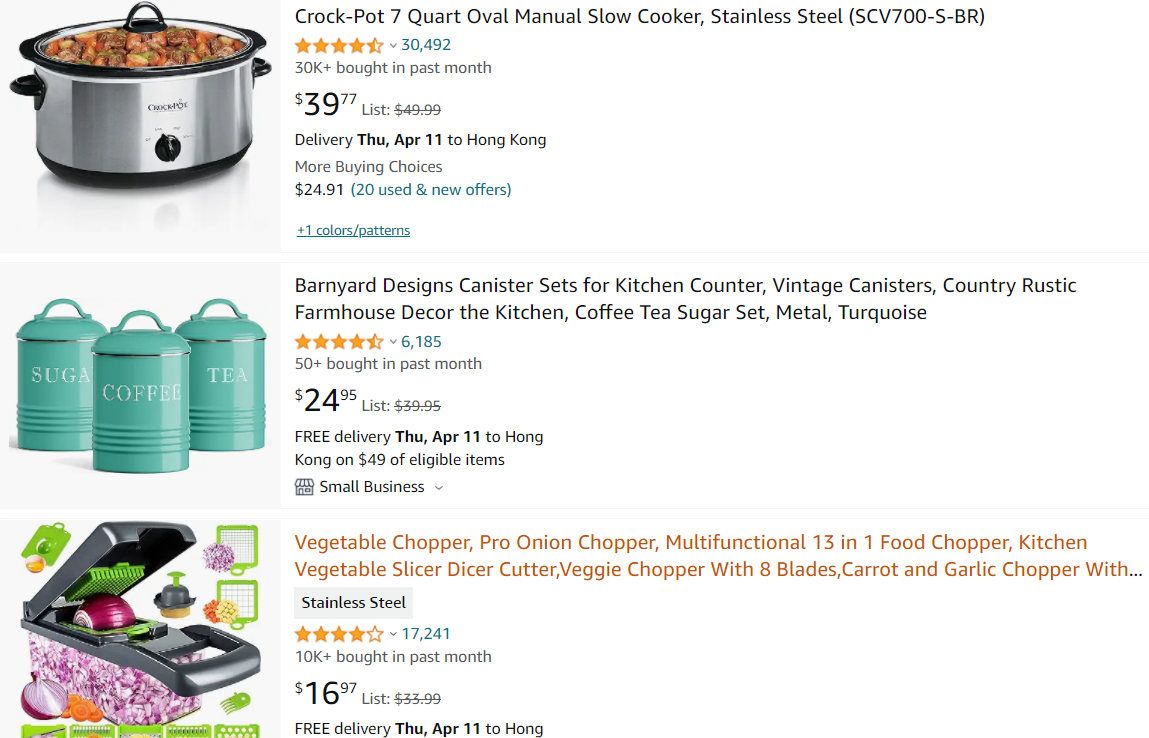Expand canister set rating breakdown chevron
Image resolution: width=1149 pixels, height=738 pixels.
(x=393, y=342)
